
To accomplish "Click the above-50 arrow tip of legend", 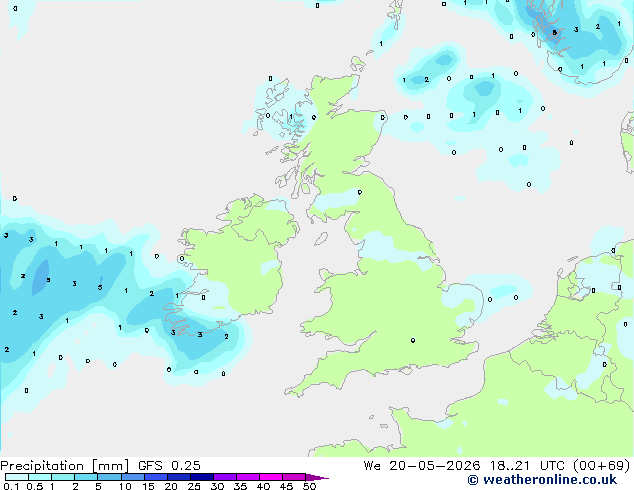I will [x=317, y=477].
